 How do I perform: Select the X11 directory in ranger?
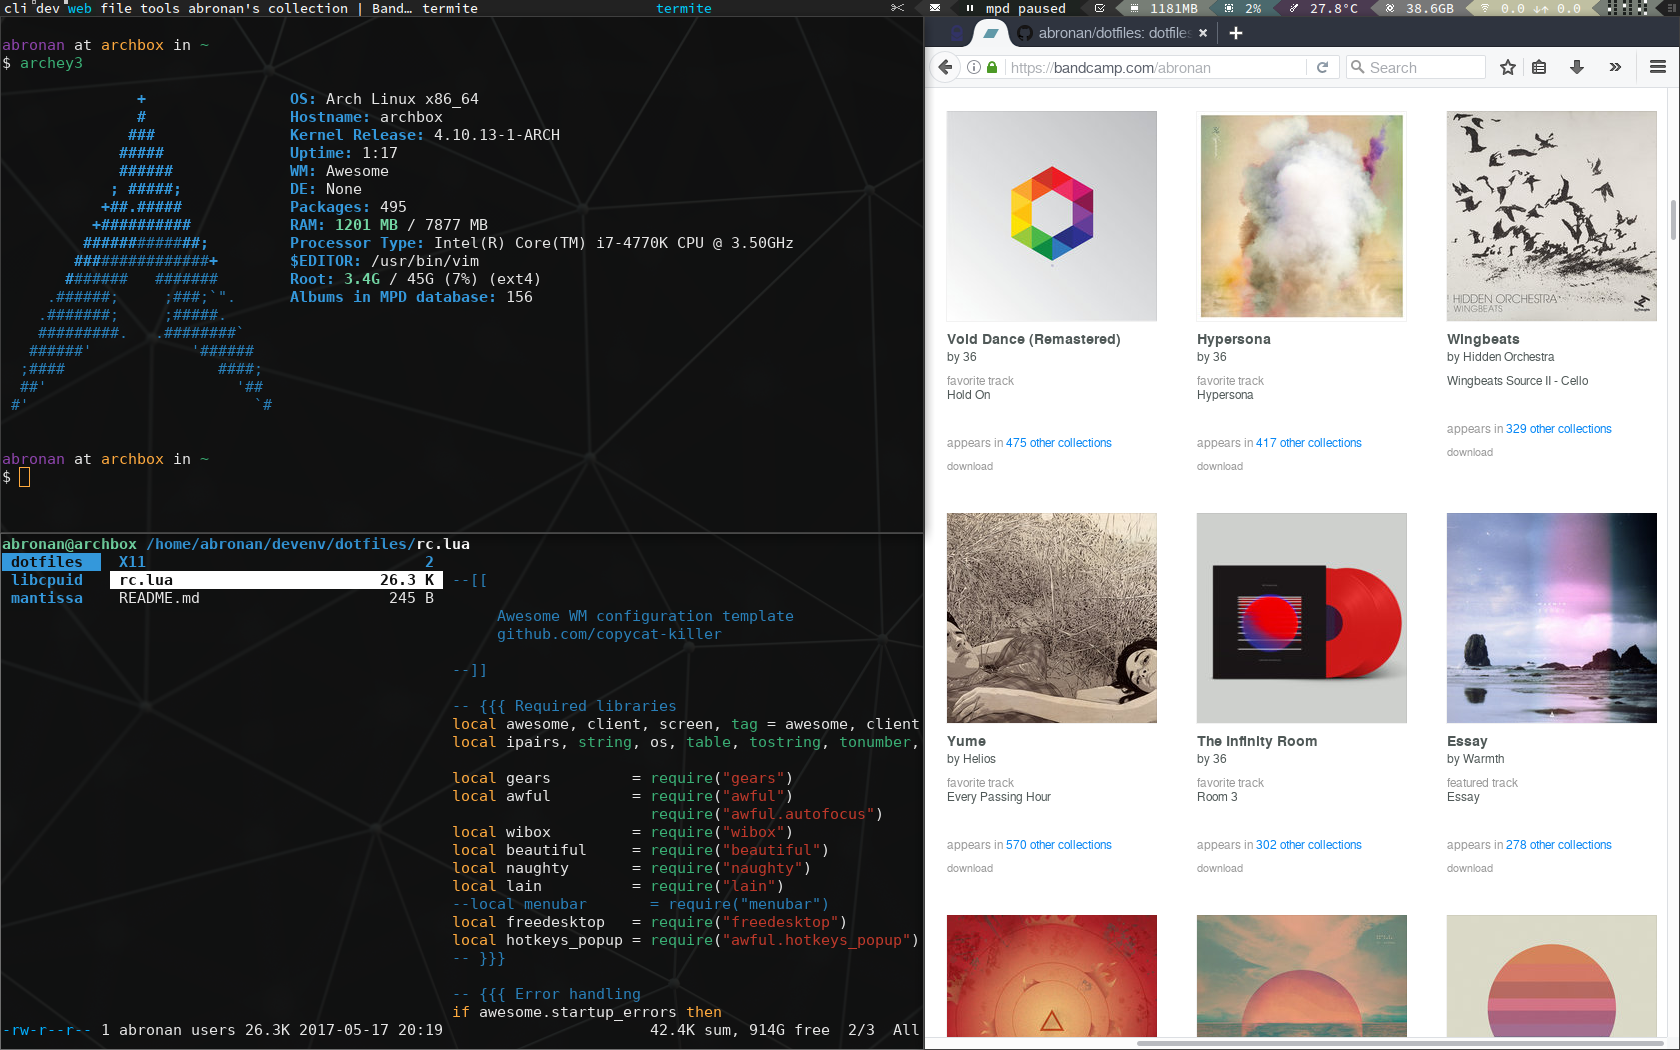click(276, 562)
